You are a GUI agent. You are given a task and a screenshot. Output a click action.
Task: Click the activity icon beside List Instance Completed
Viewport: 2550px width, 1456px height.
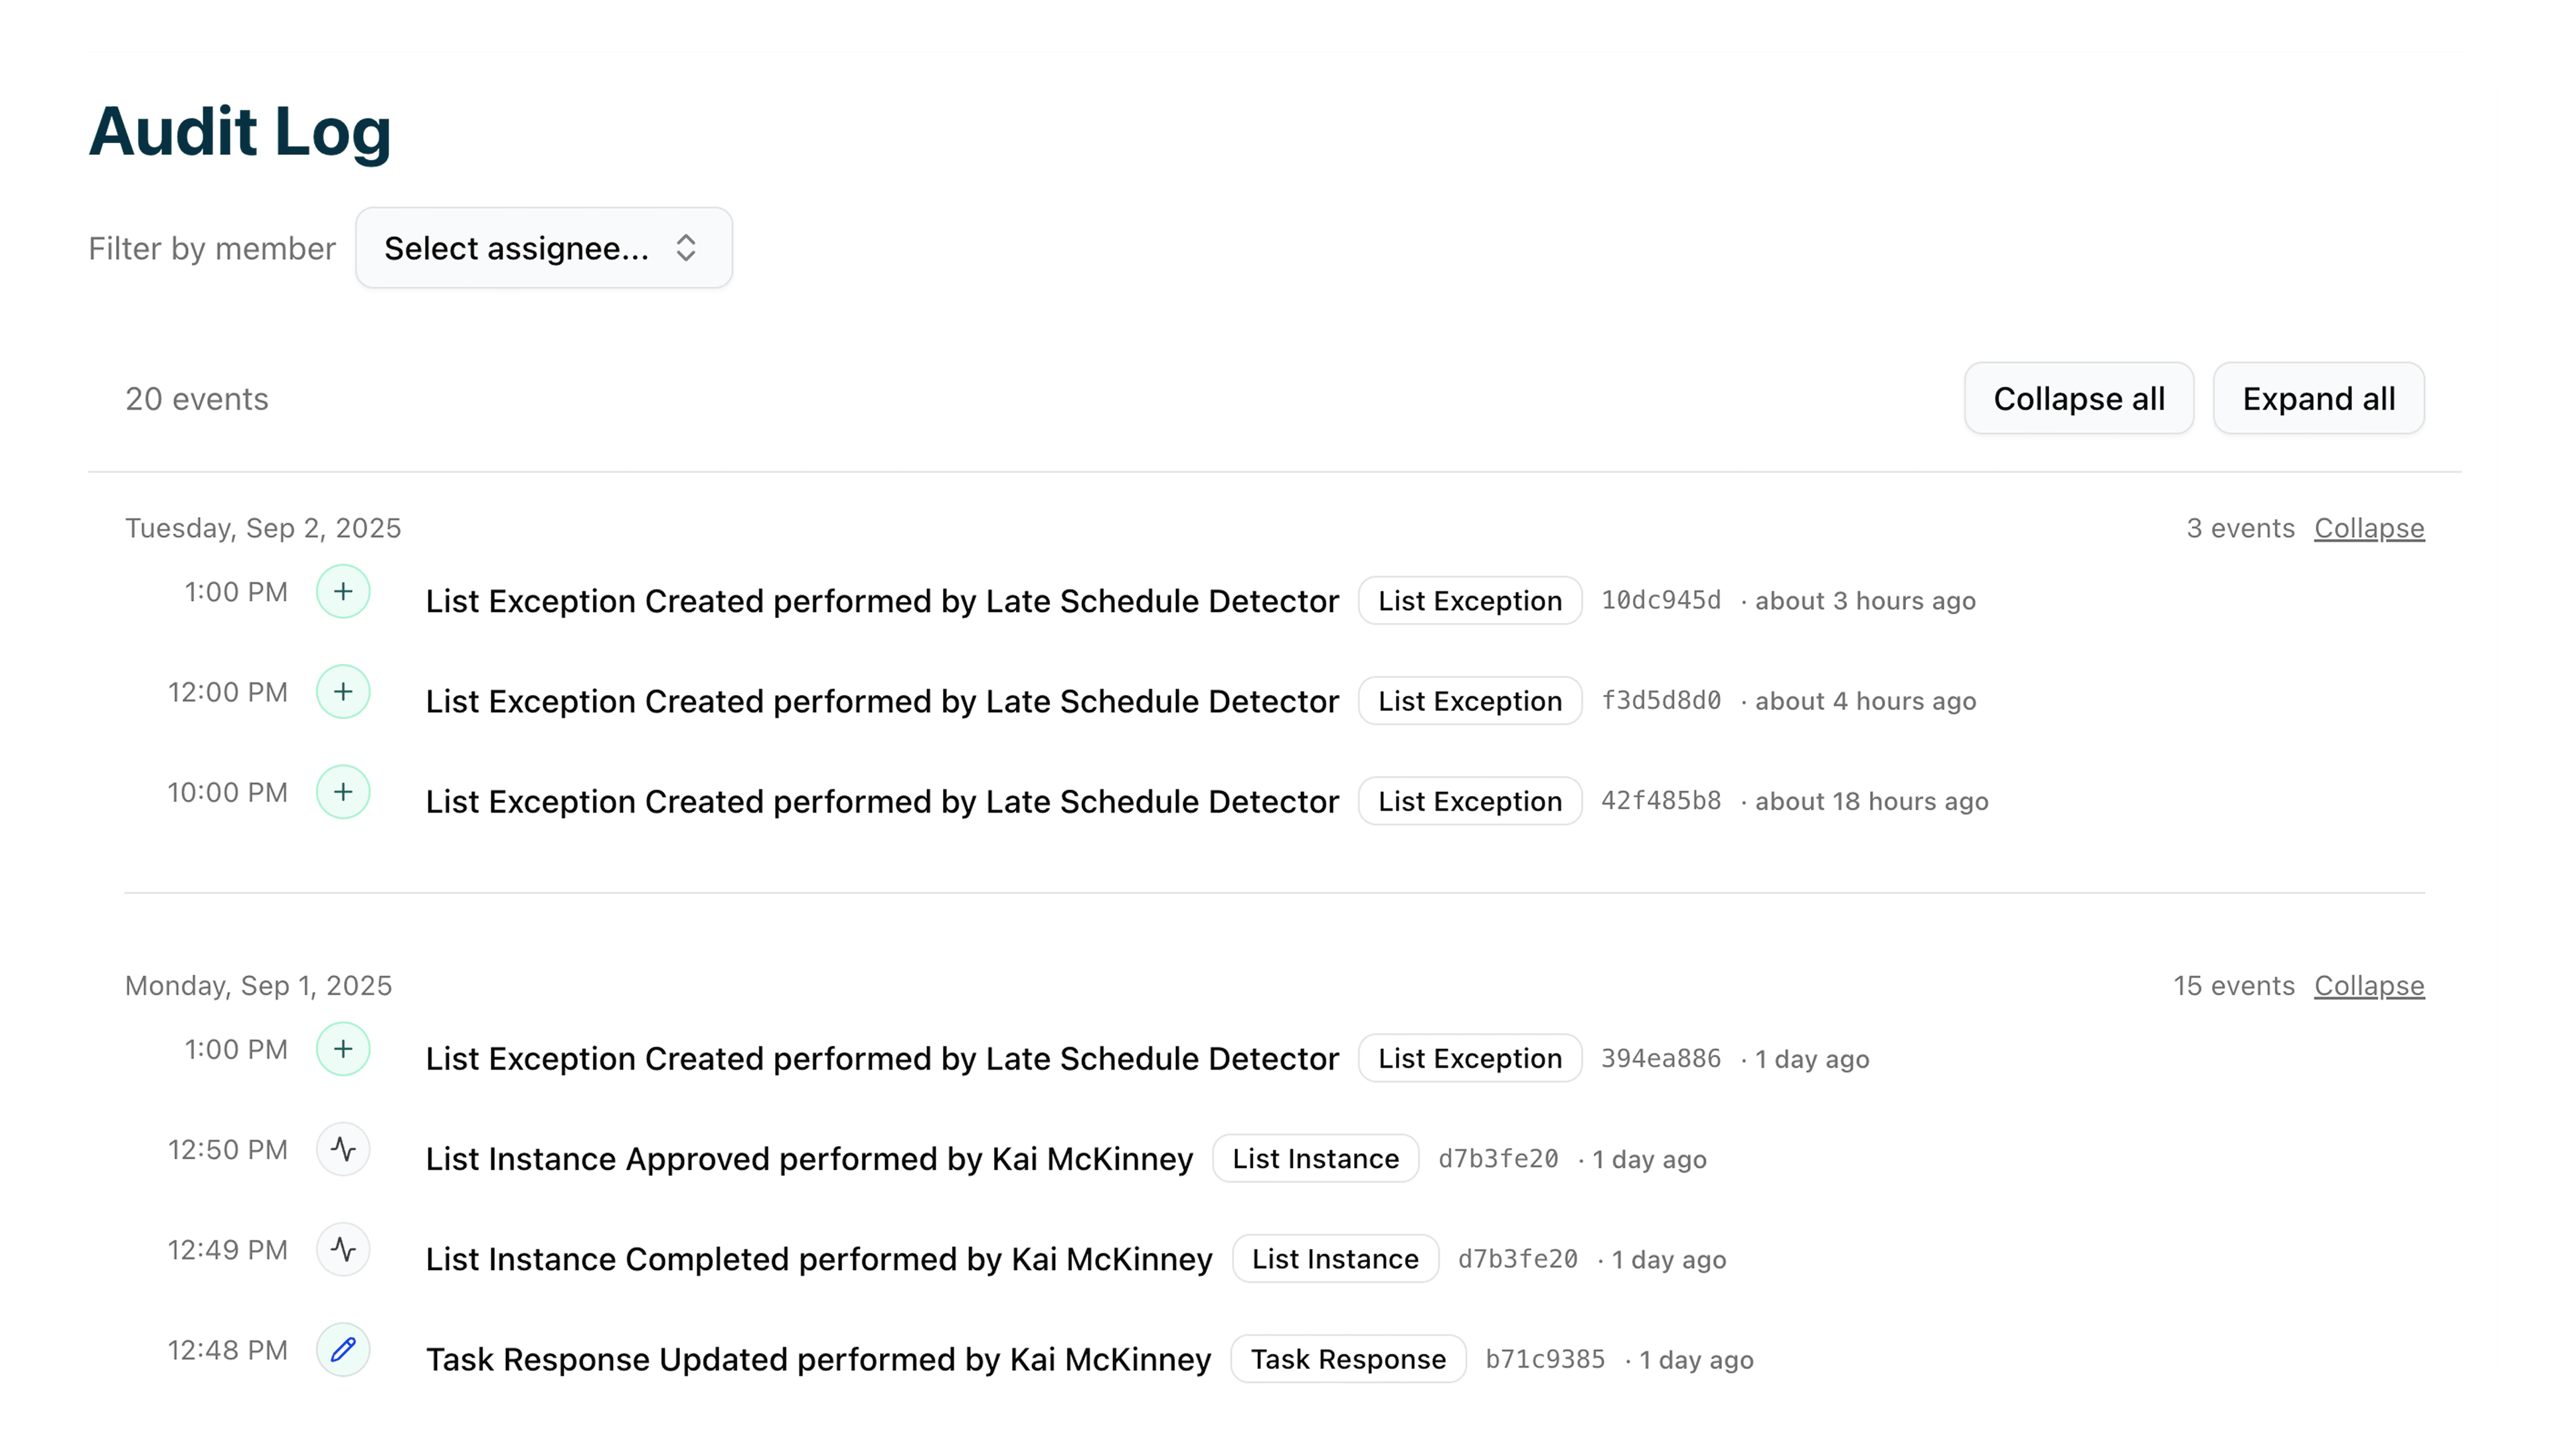point(344,1249)
